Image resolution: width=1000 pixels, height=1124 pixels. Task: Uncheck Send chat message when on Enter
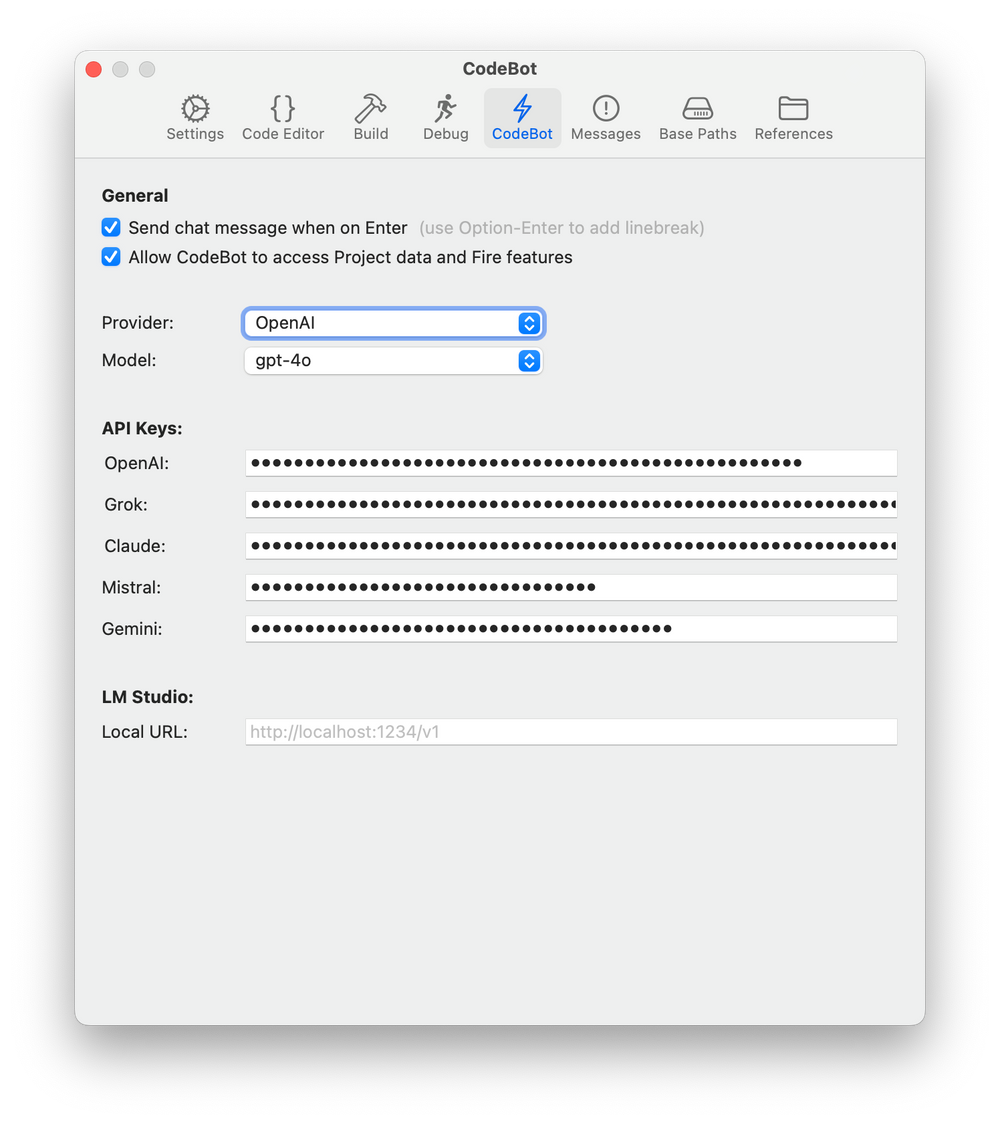pyautogui.click(x=111, y=228)
